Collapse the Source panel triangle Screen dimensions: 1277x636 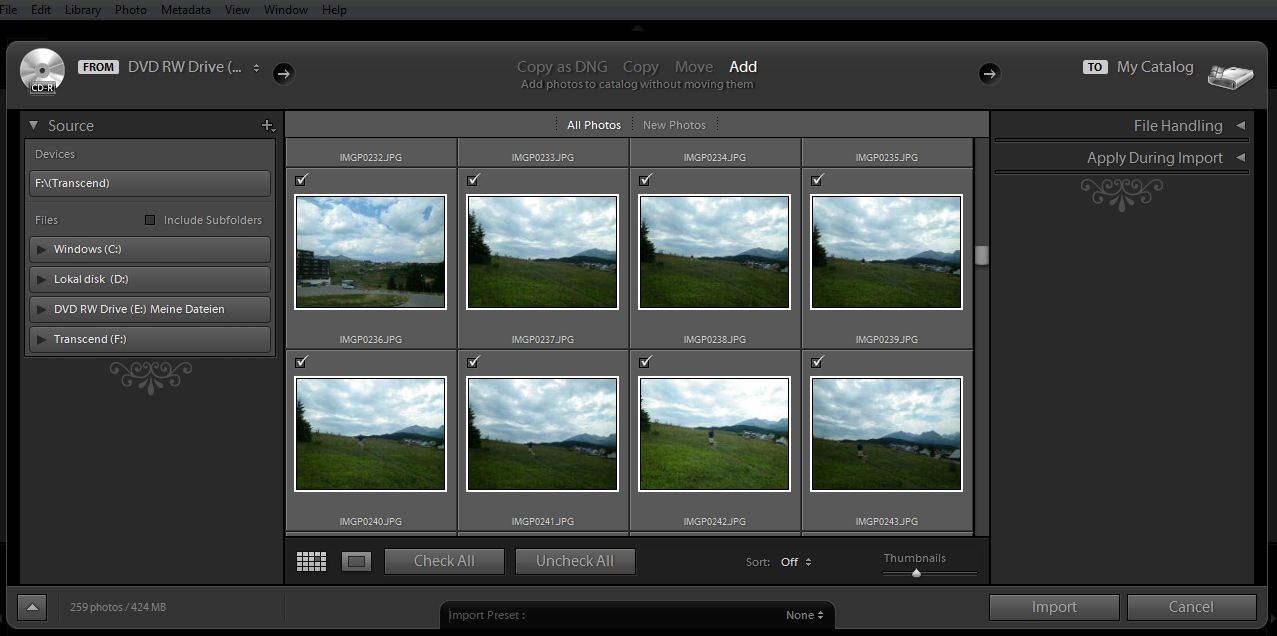coord(34,126)
